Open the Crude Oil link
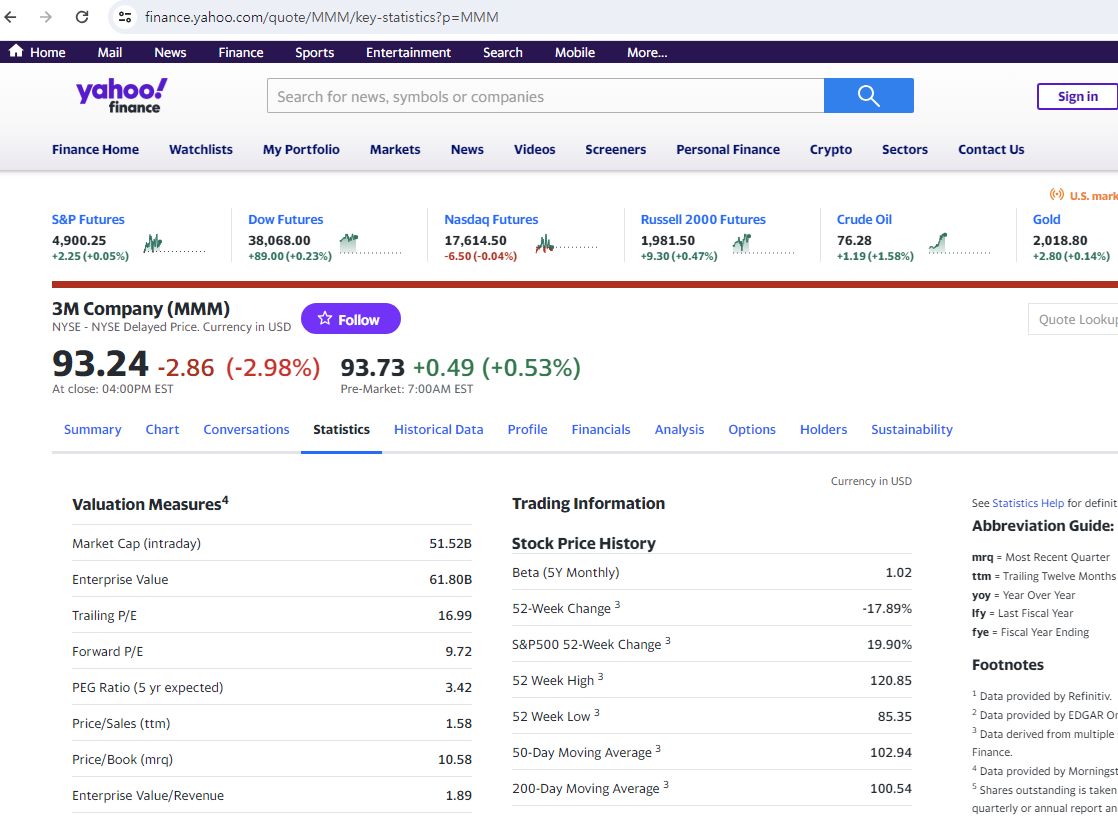1118x817 pixels. 864,220
